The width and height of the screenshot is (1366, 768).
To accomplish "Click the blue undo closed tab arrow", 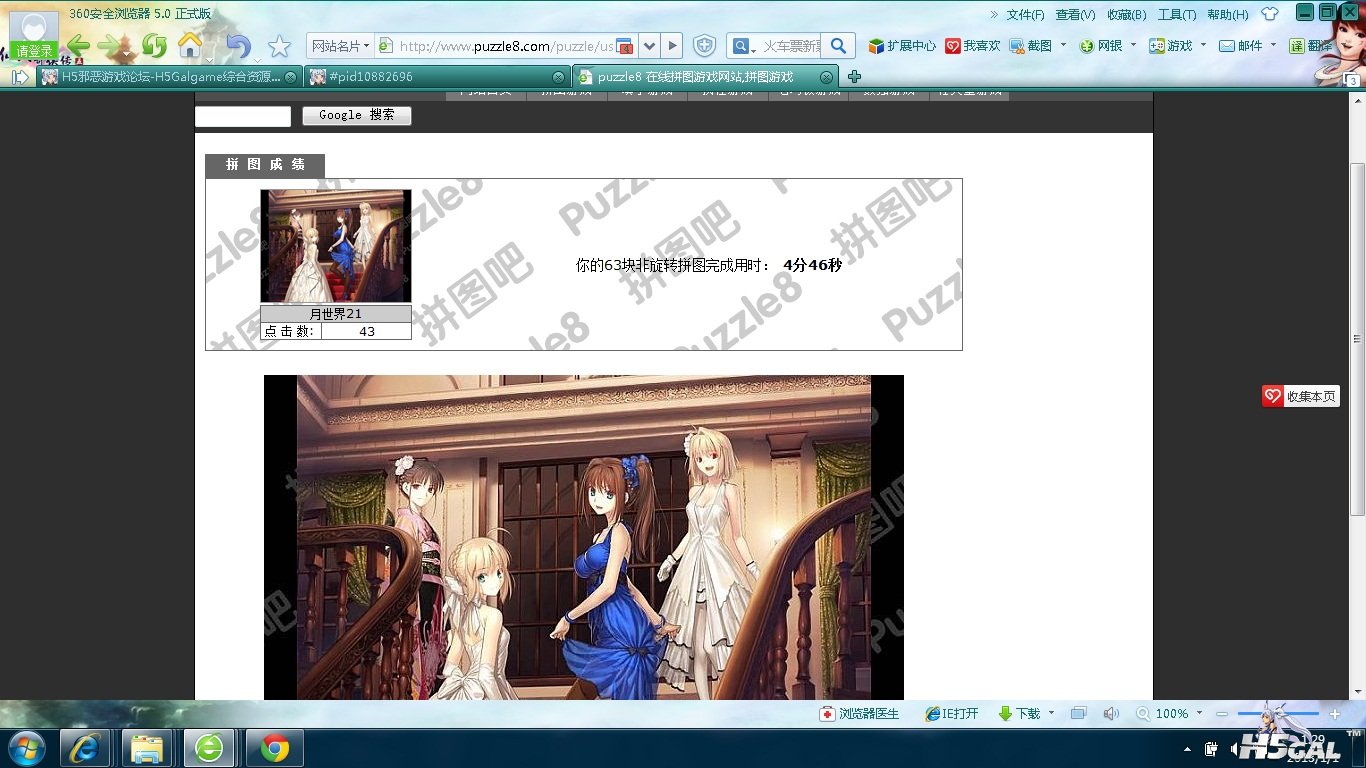I will tap(238, 46).
